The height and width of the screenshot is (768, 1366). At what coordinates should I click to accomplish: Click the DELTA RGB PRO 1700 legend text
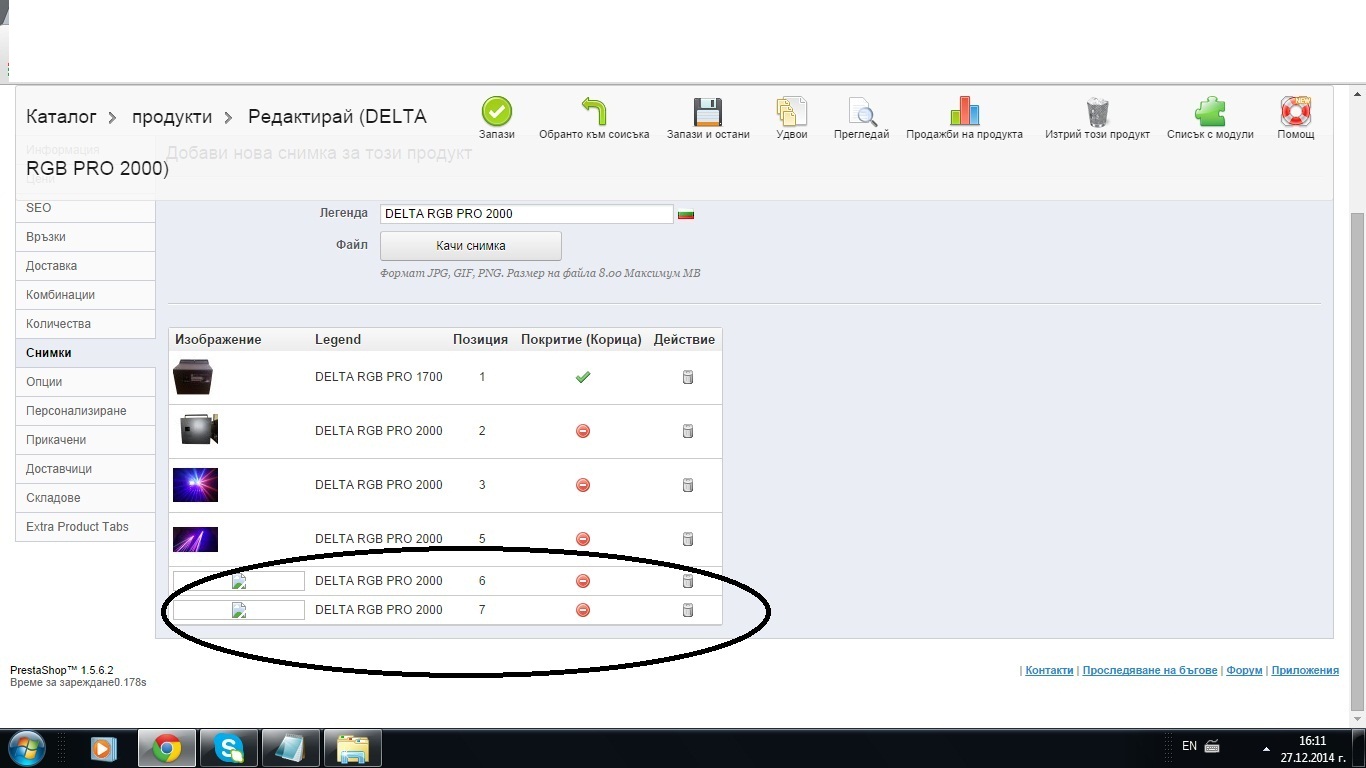pyautogui.click(x=379, y=377)
